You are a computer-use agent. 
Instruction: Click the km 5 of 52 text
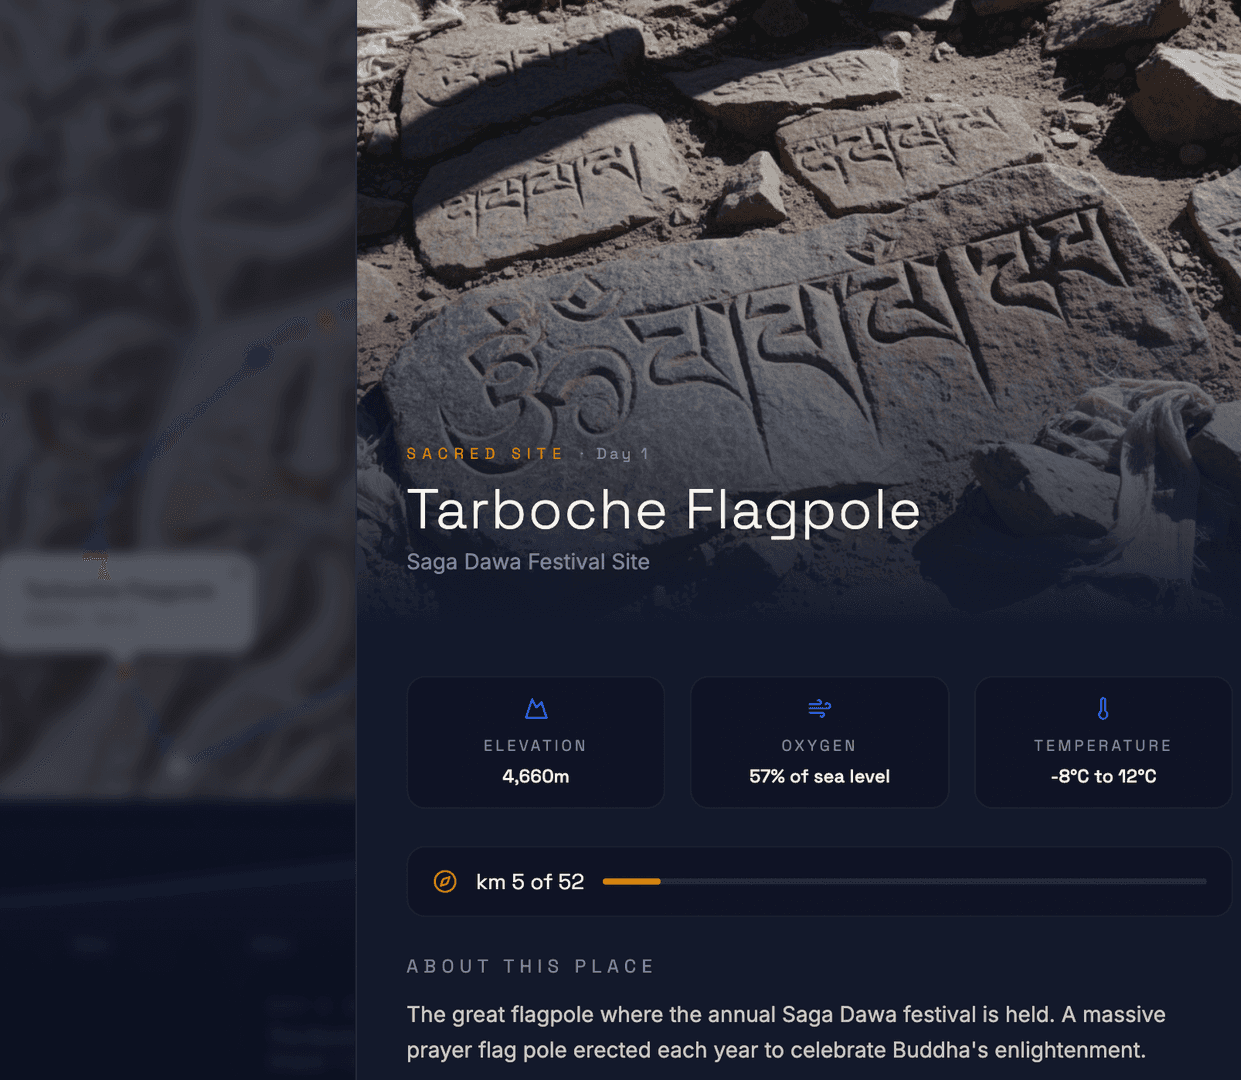[530, 881]
